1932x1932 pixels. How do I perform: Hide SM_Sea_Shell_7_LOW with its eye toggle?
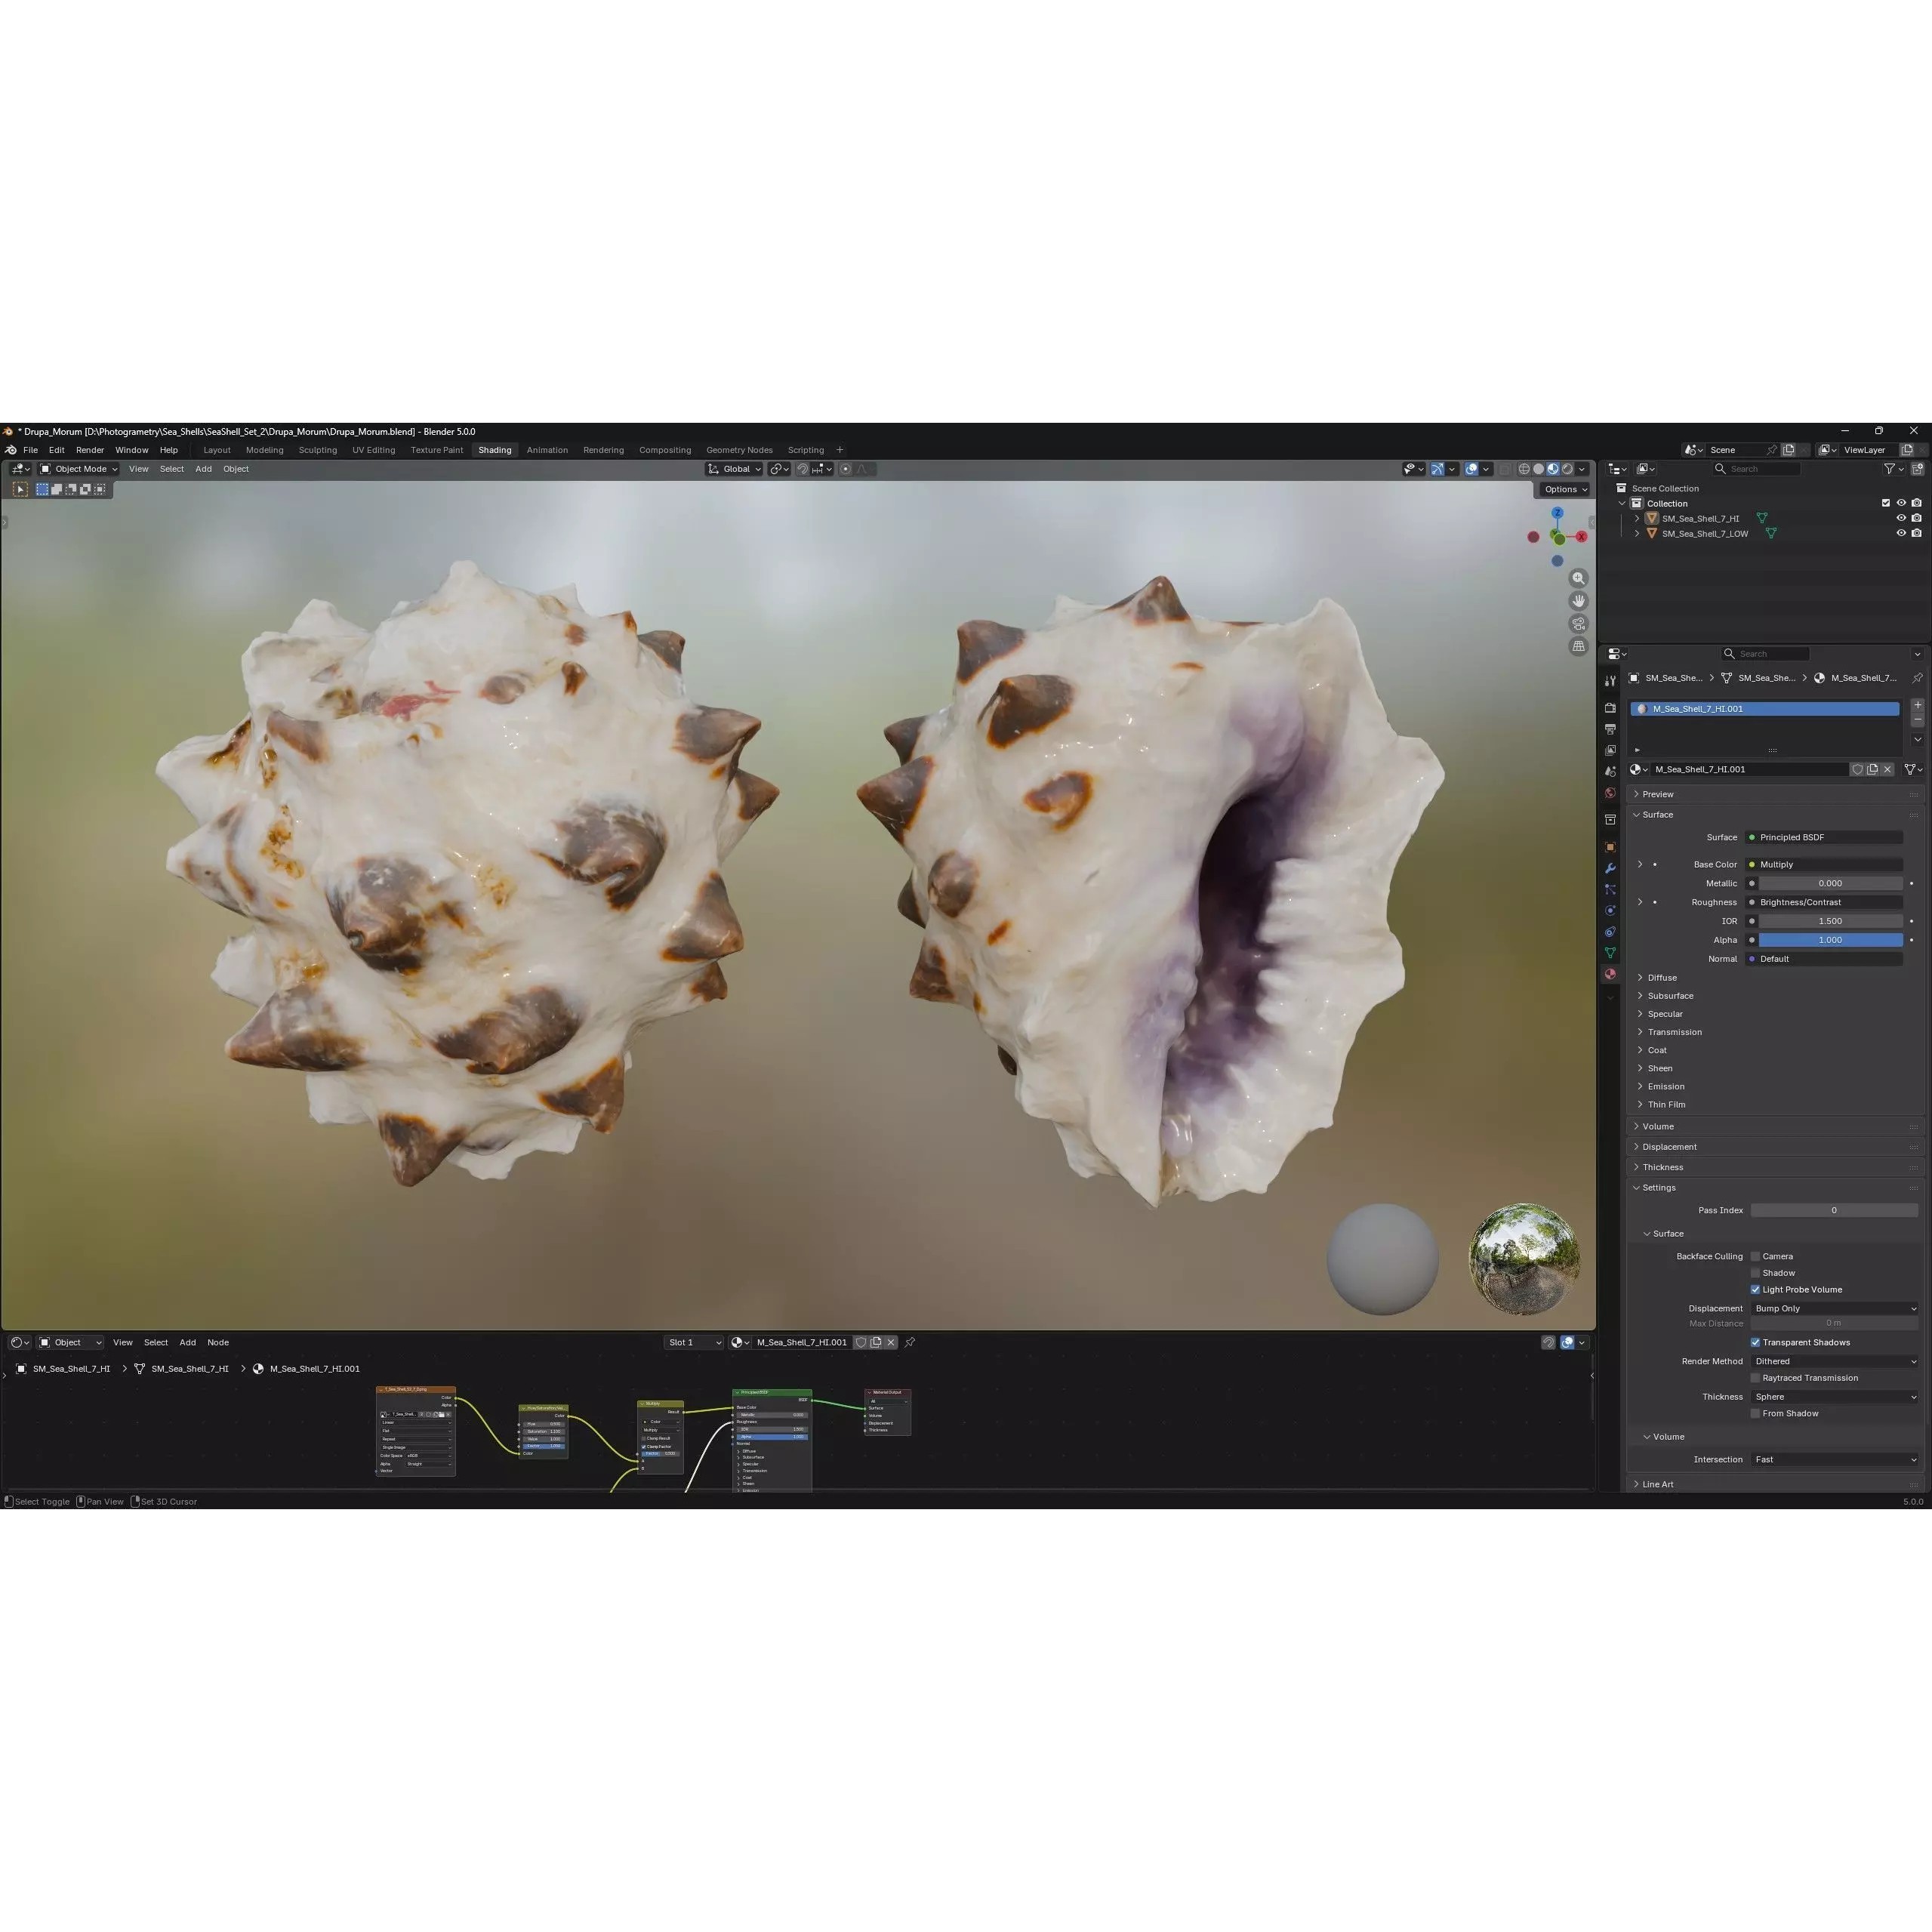1901,533
